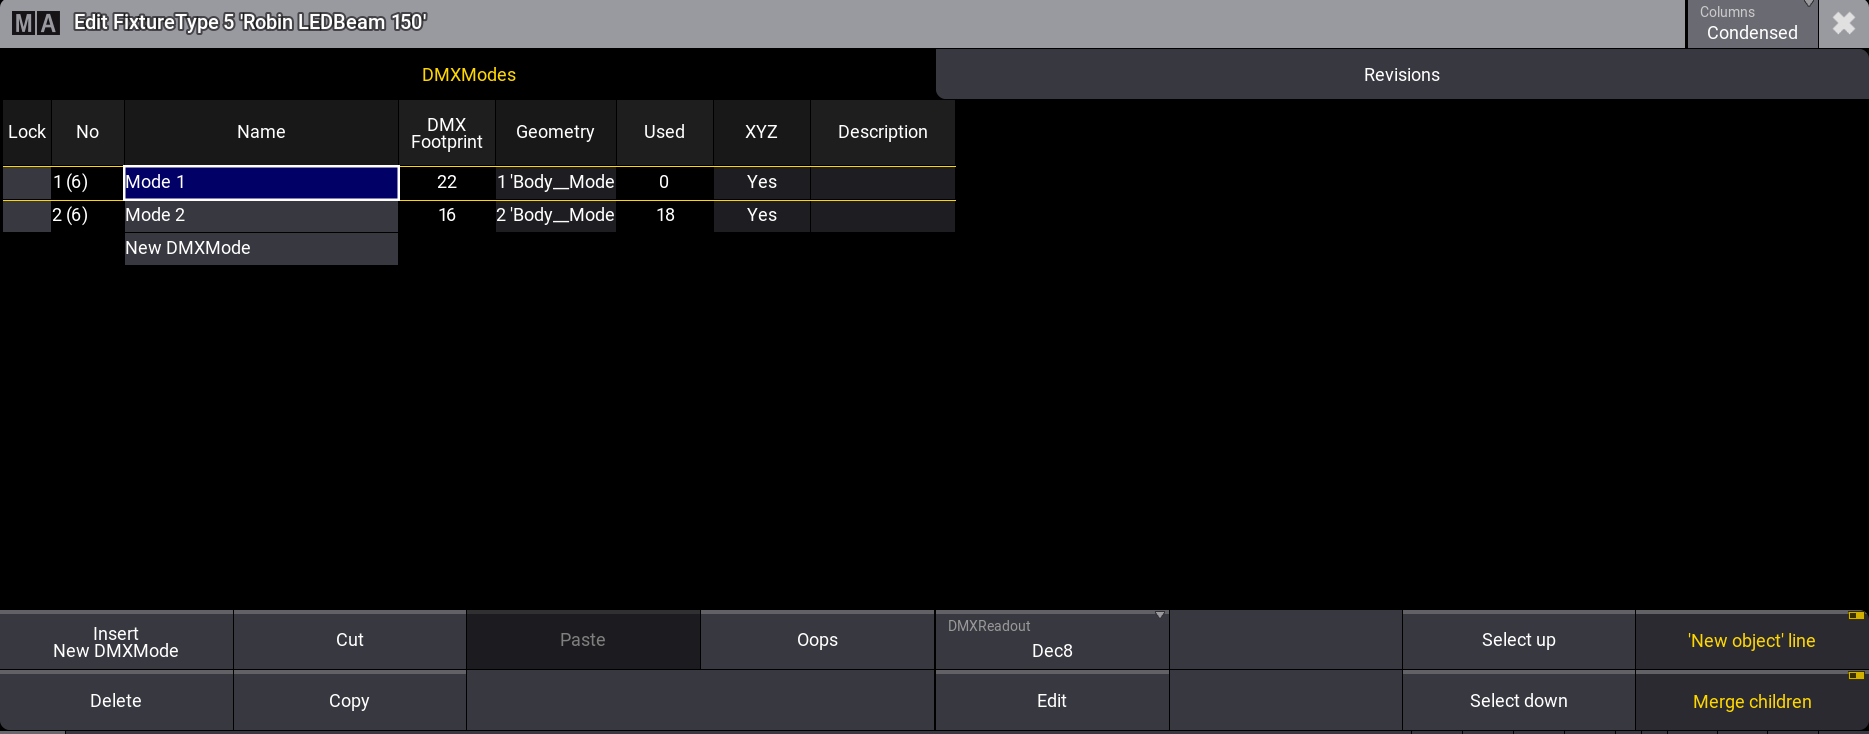Click the Select up button
This screenshot has width=1869, height=734.
1518,640
